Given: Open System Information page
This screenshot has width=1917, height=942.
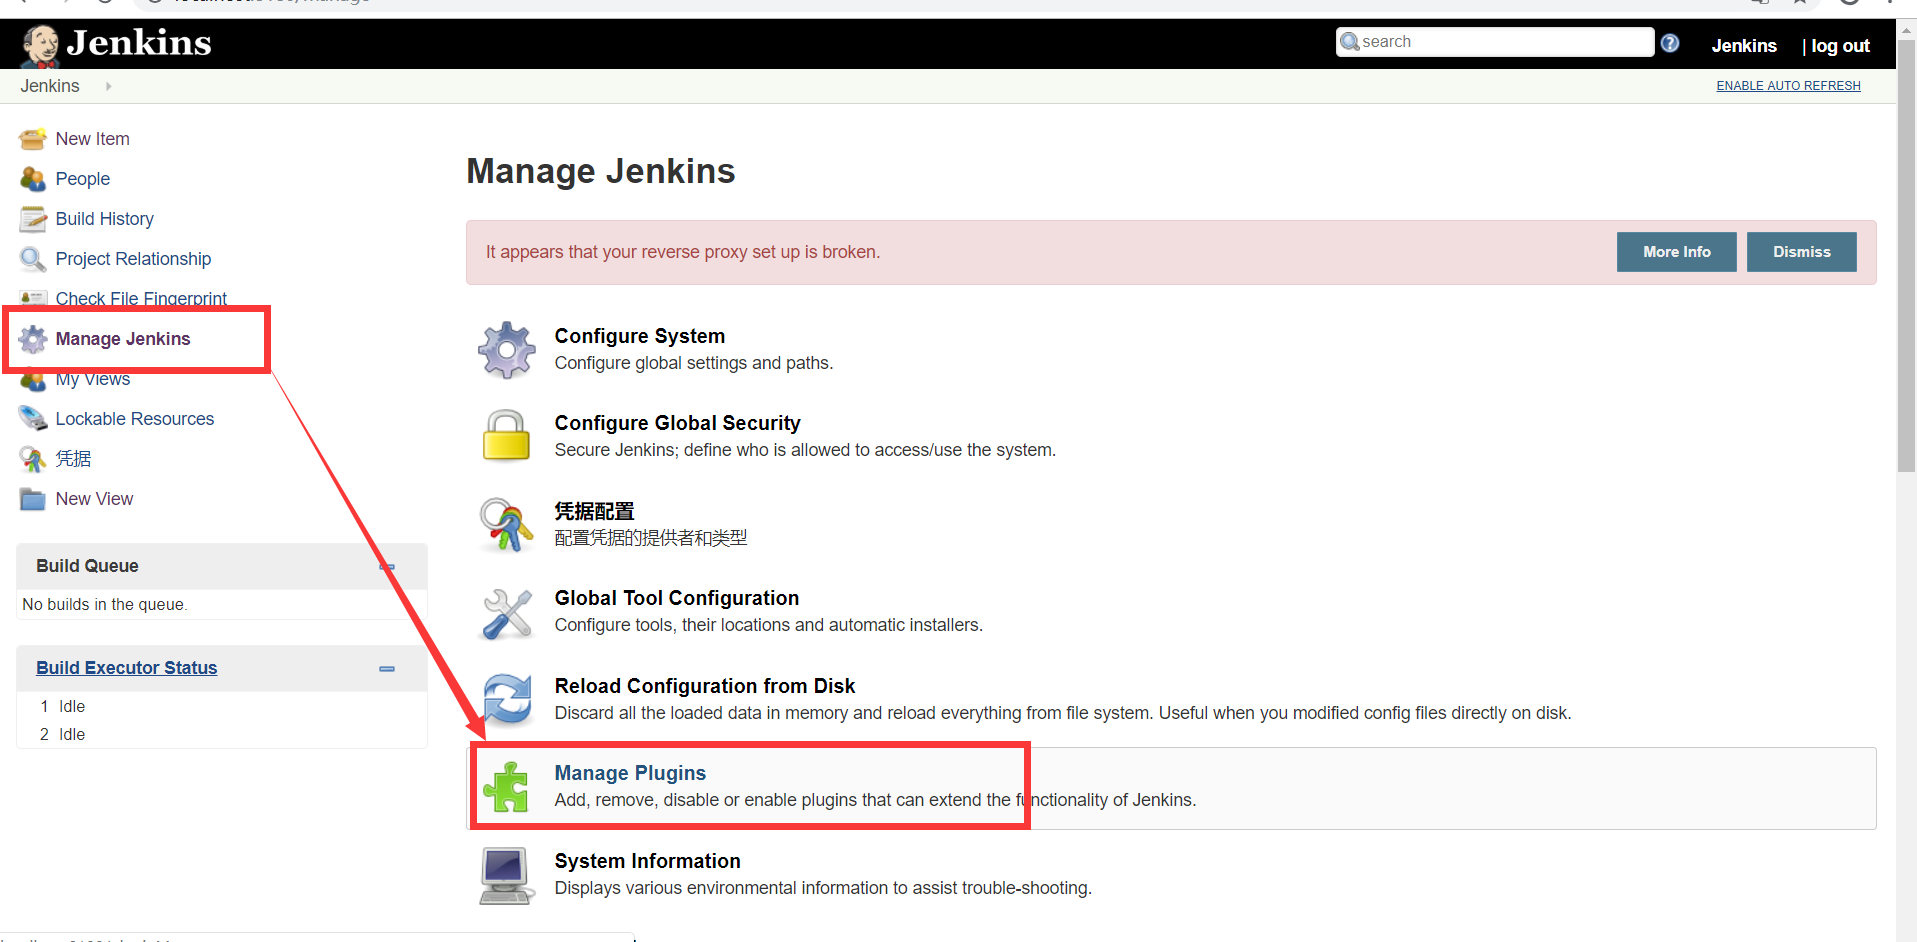Looking at the screenshot, I should [x=647, y=861].
